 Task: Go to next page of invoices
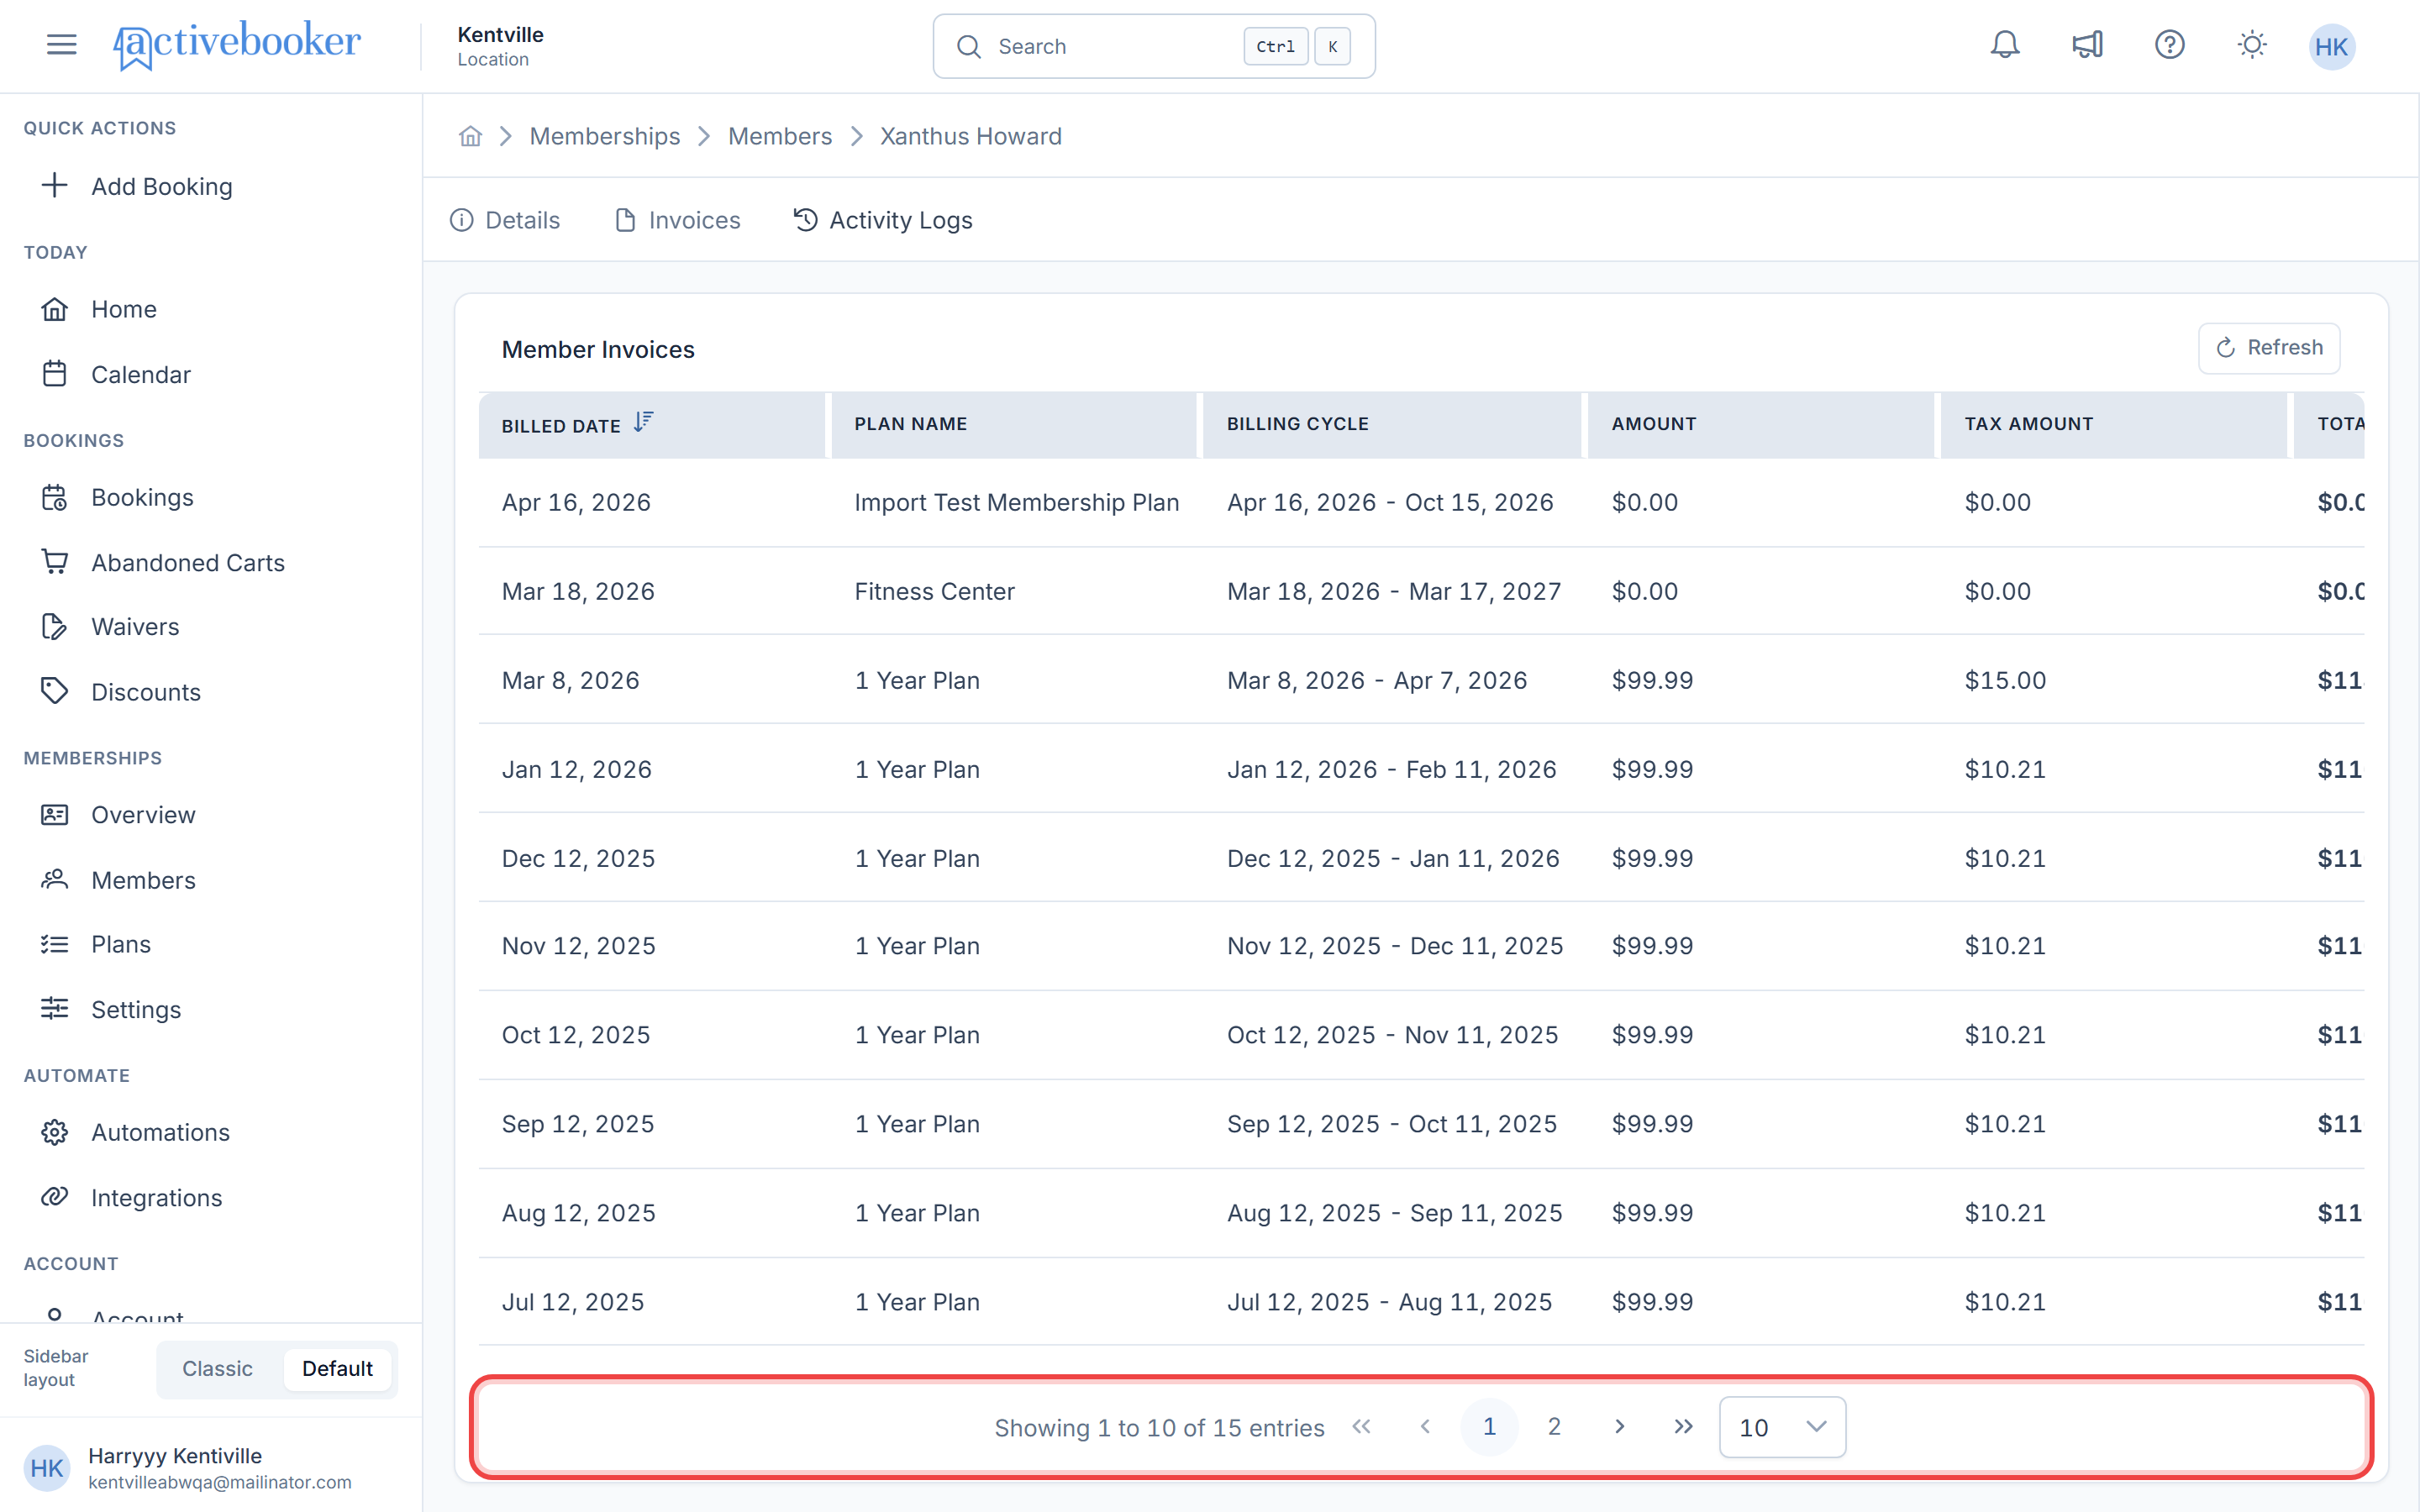(x=1619, y=1427)
